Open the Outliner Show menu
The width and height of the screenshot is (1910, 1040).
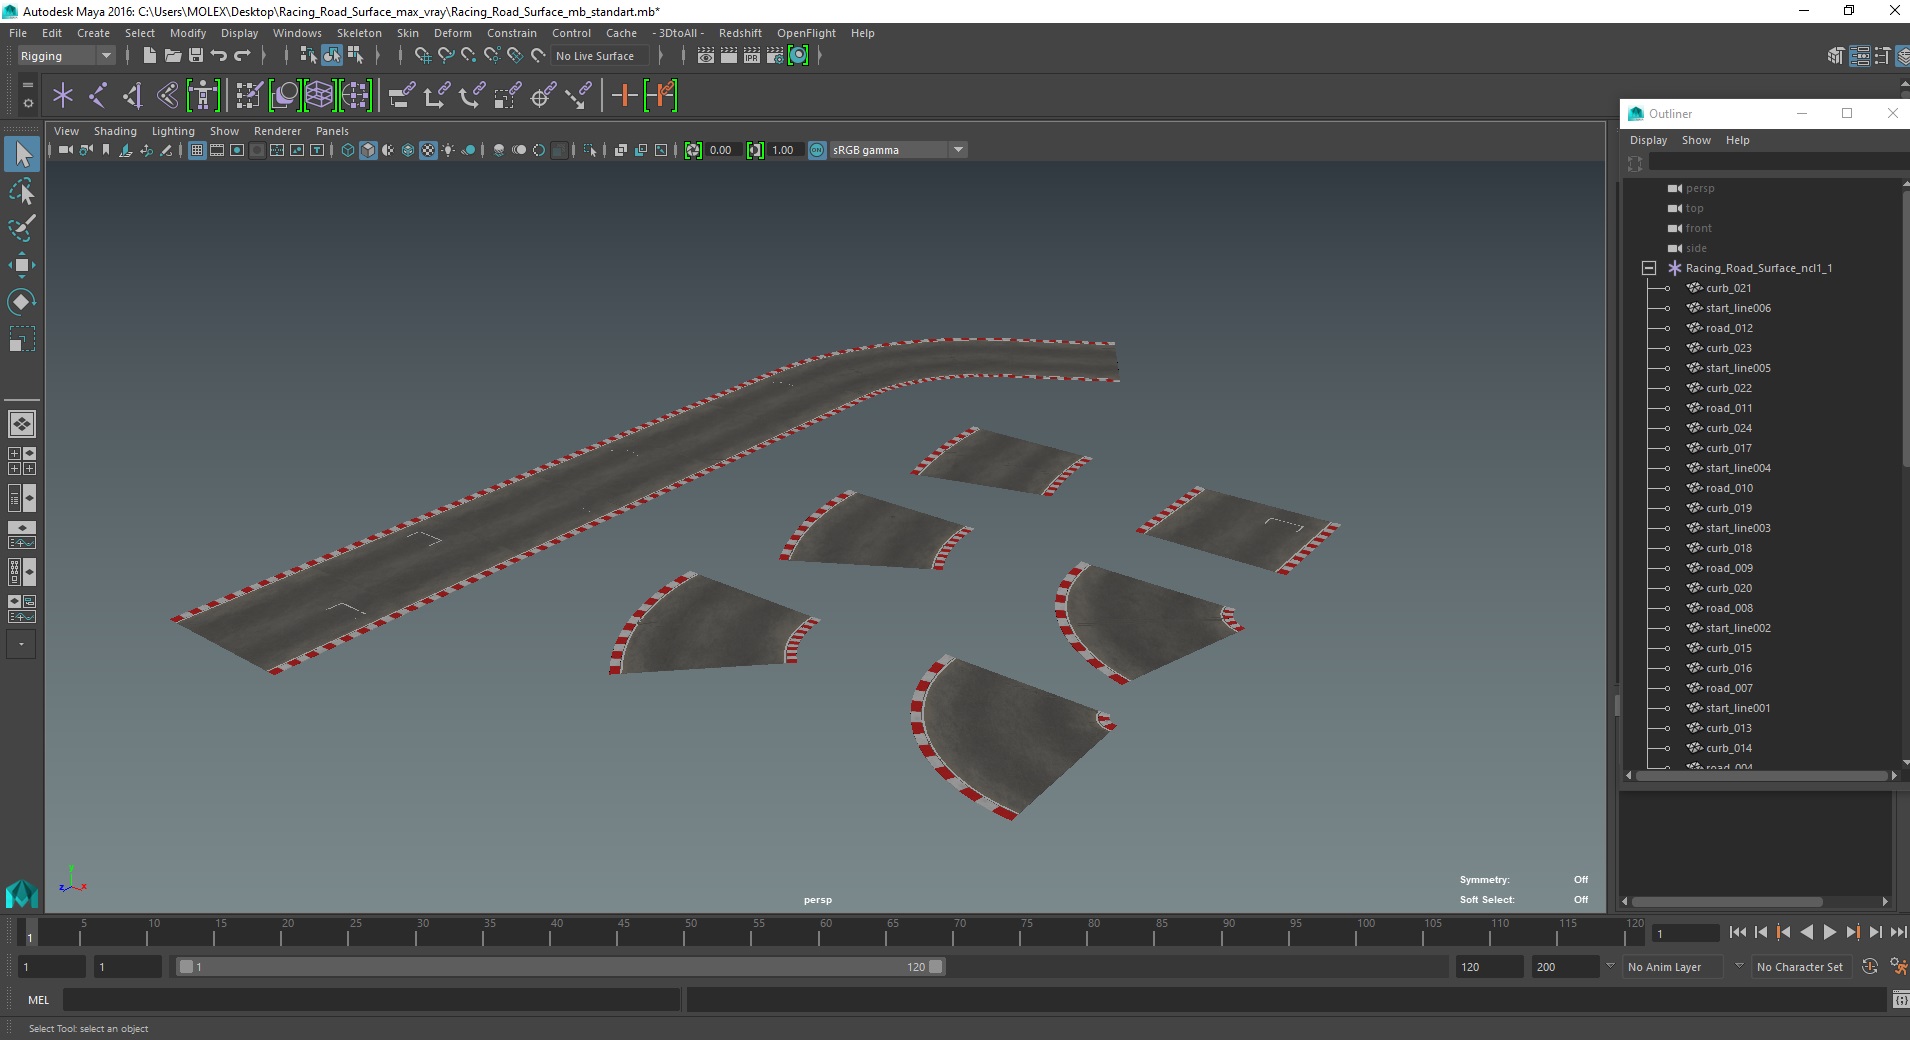1696,140
